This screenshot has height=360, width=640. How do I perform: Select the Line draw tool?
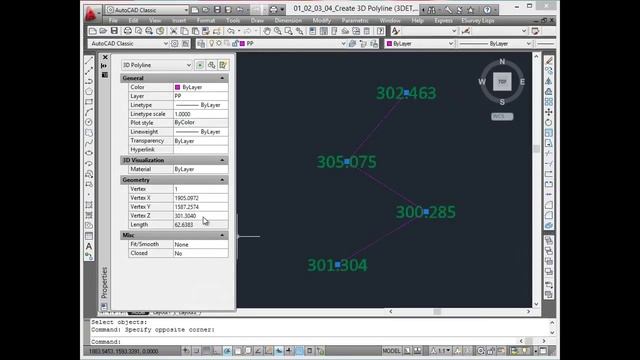(x=89, y=61)
